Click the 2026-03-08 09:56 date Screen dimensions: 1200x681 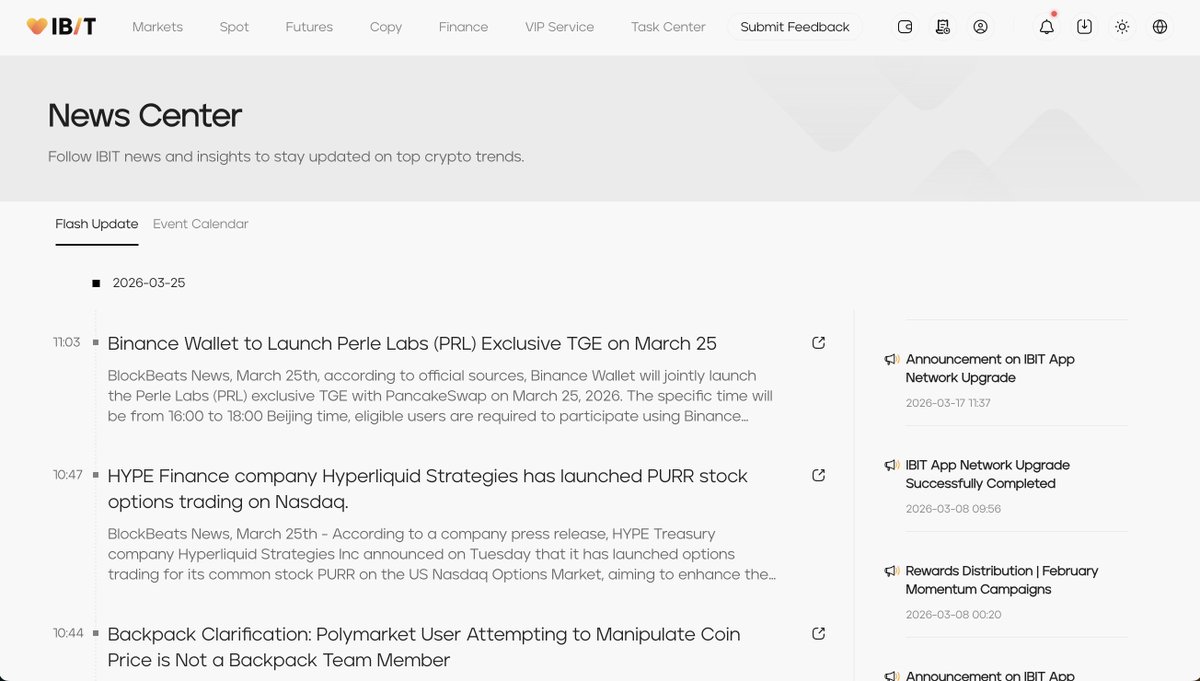point(953,509)
